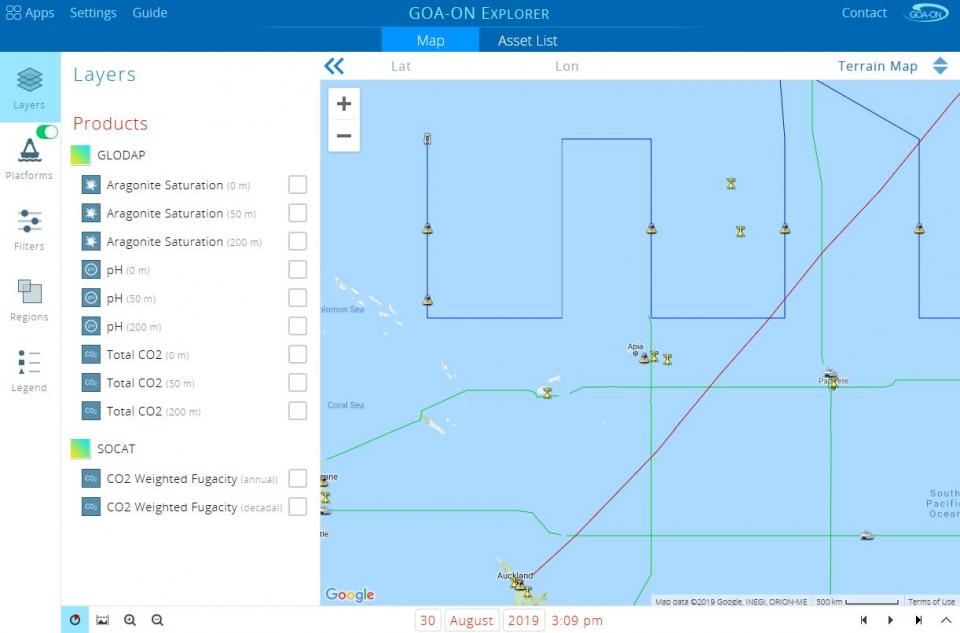960x633 pixels.
Task: Open the Terrain Map basemap dropdown
Action: [x=892, y=66]
